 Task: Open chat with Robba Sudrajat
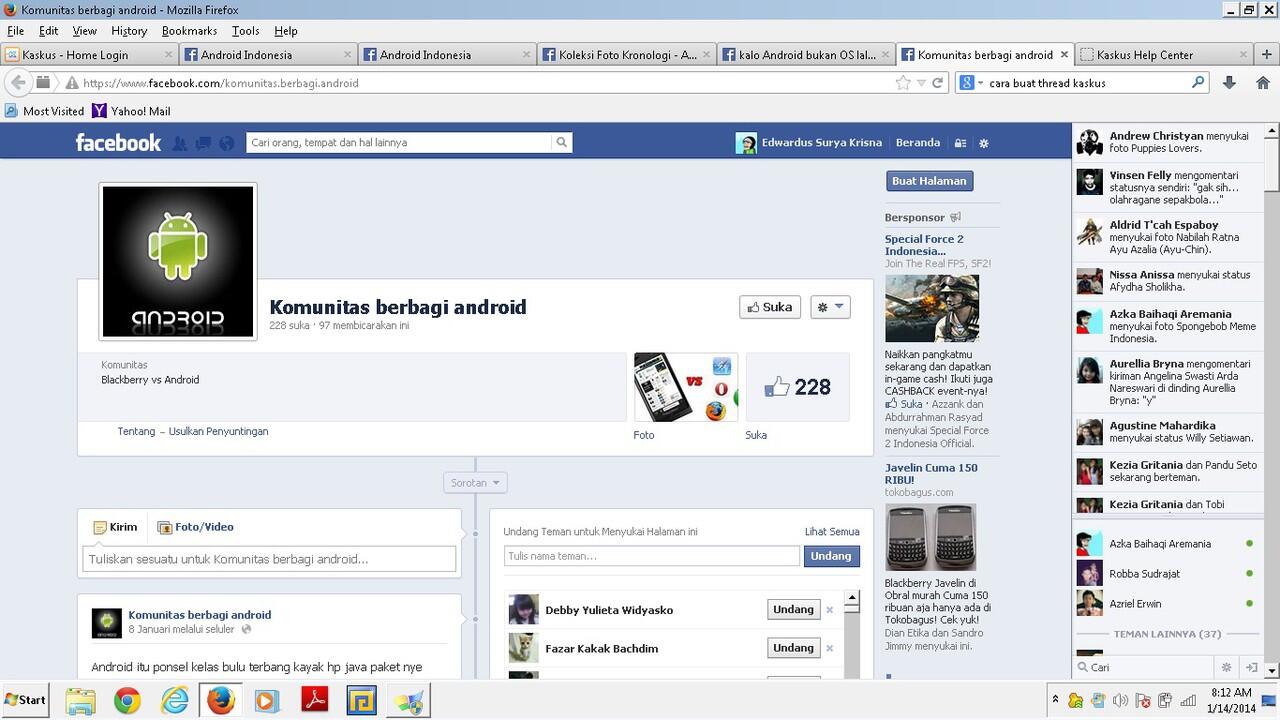point(1166,574)
